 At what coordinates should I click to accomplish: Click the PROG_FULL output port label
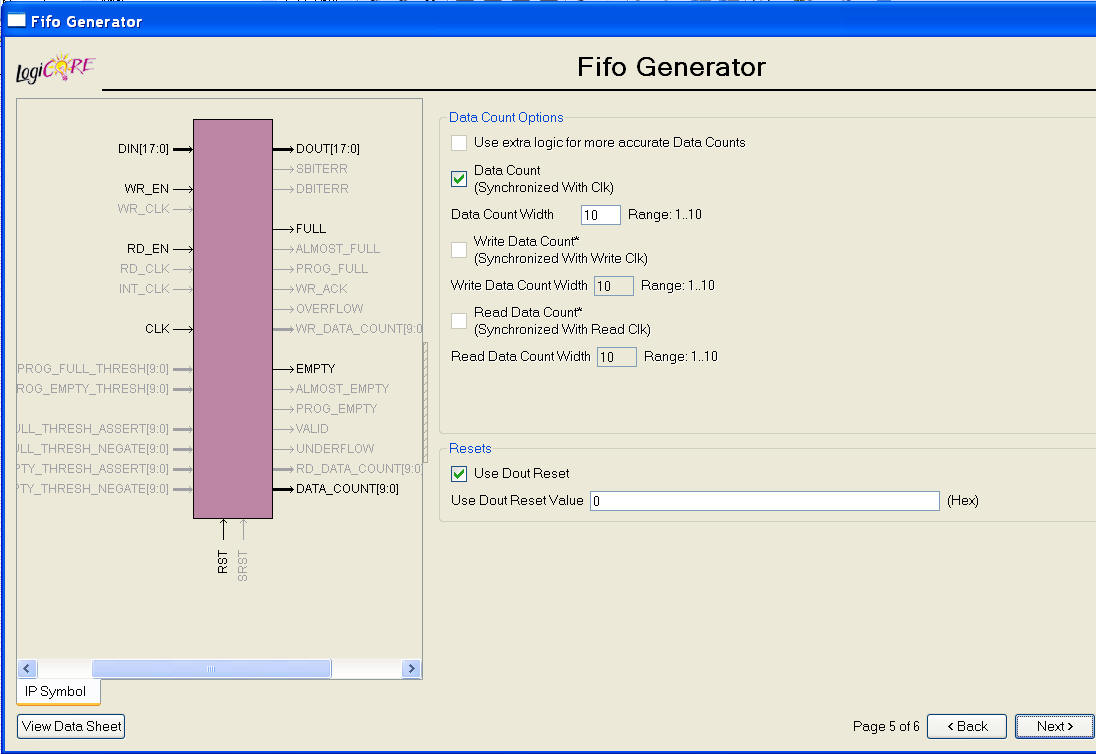tap(332, 269)
